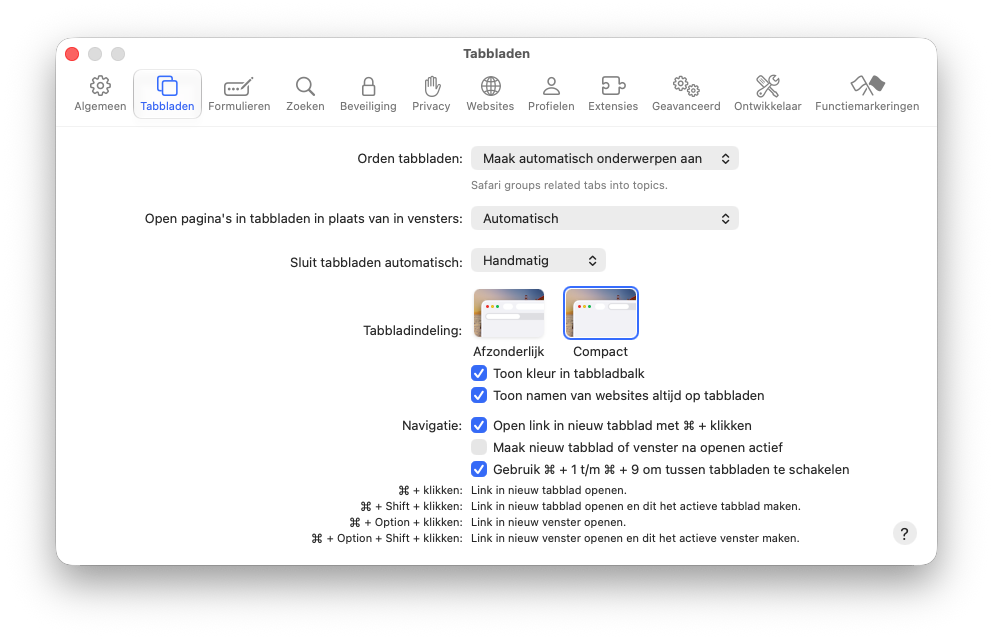Open the Algemeen gear settings pane

coord(100,94)
